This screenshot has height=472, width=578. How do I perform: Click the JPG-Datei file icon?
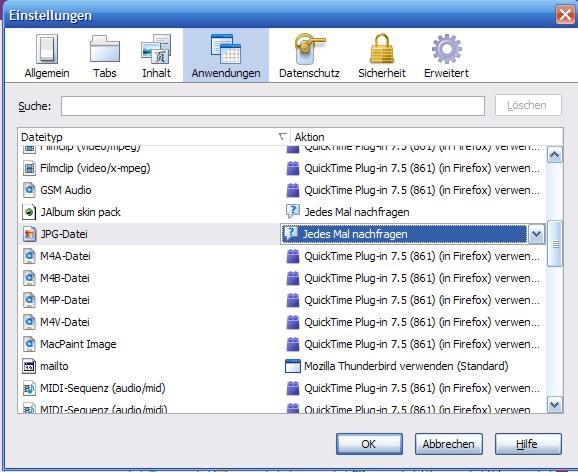point(29,234)
